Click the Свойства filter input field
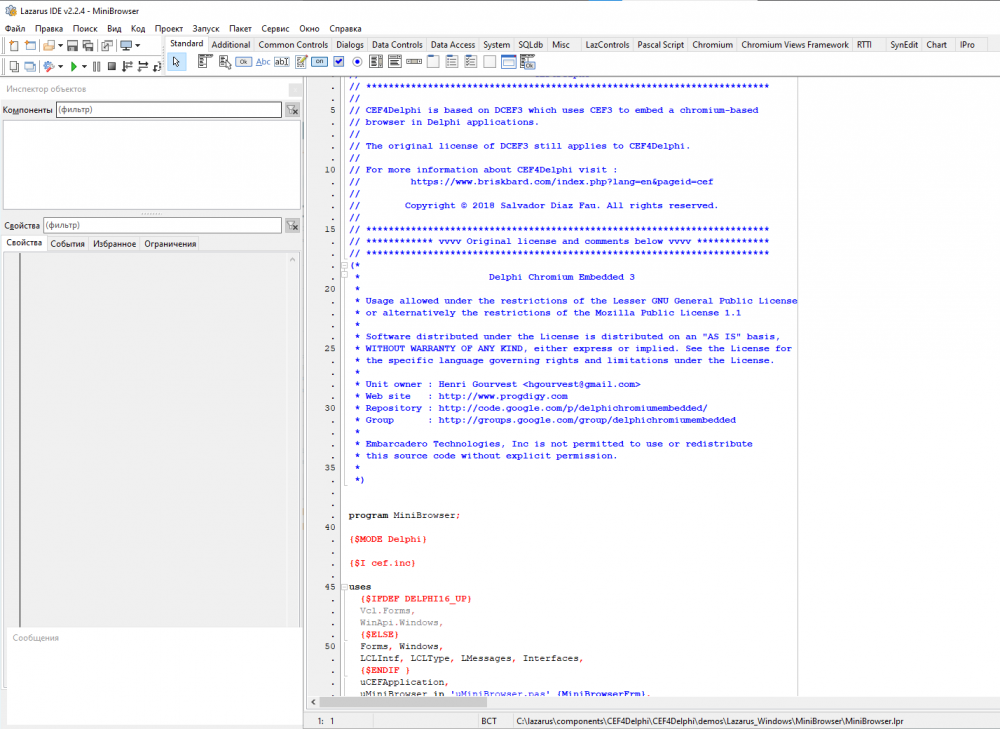 coord(162,225)
